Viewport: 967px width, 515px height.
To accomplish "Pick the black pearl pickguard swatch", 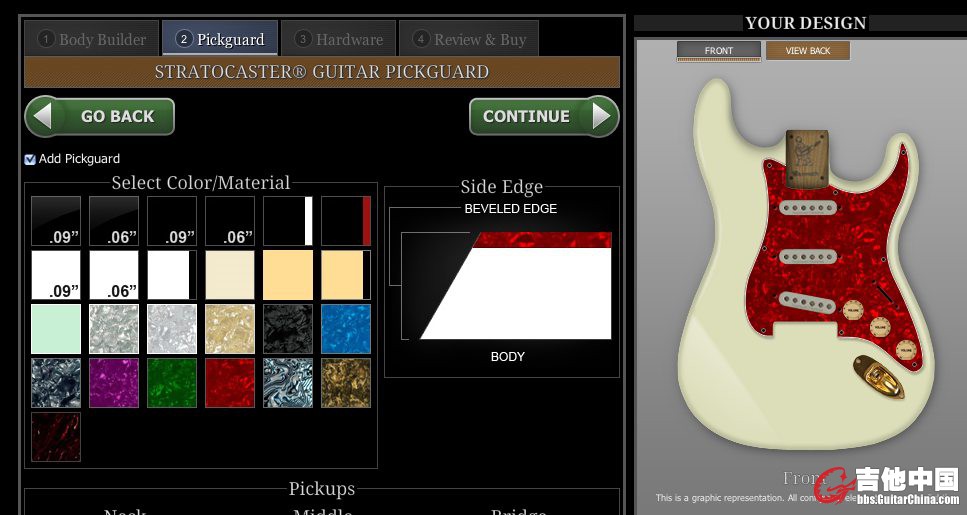I will tap(288, 330).
